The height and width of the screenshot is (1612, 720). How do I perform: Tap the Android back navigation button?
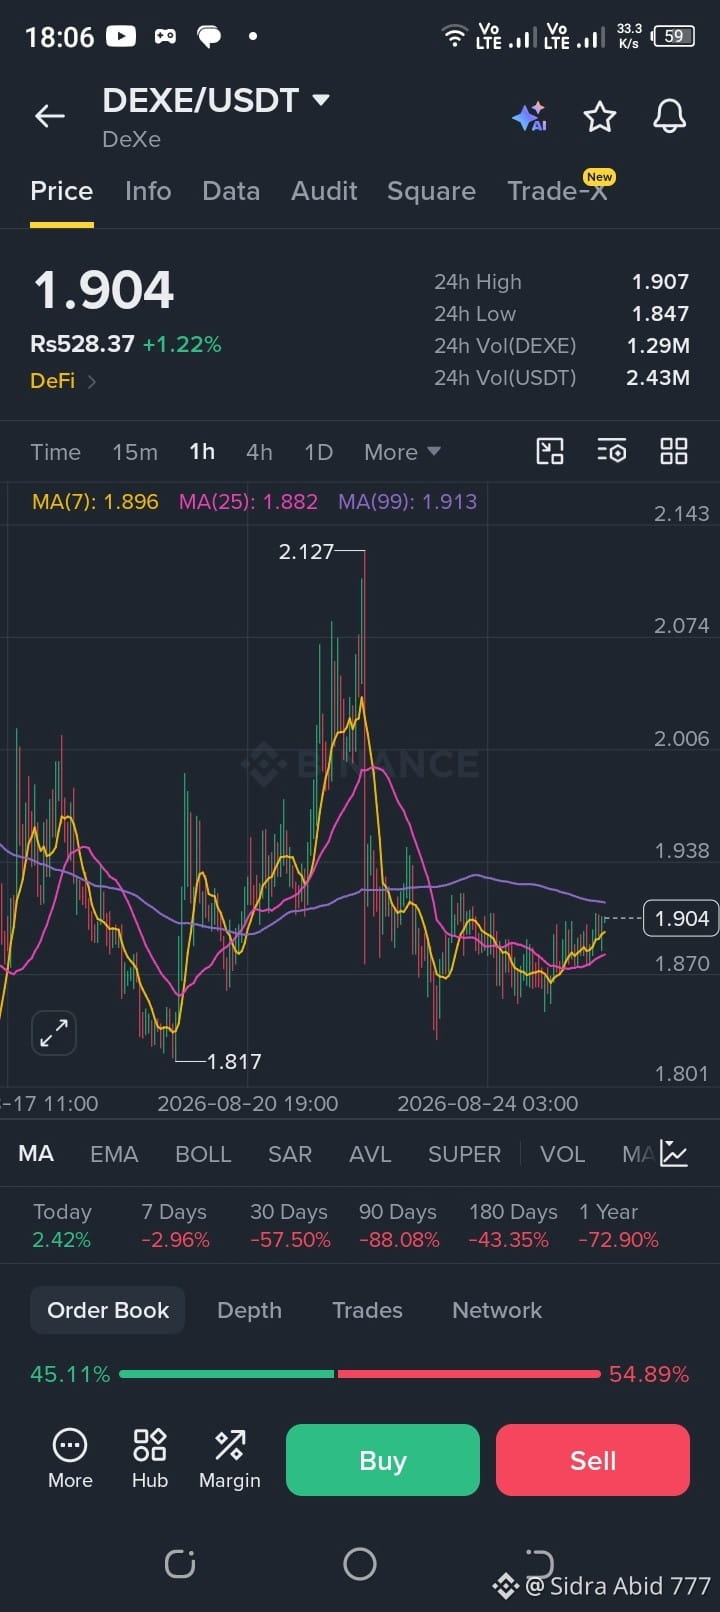click(540, 1562)
